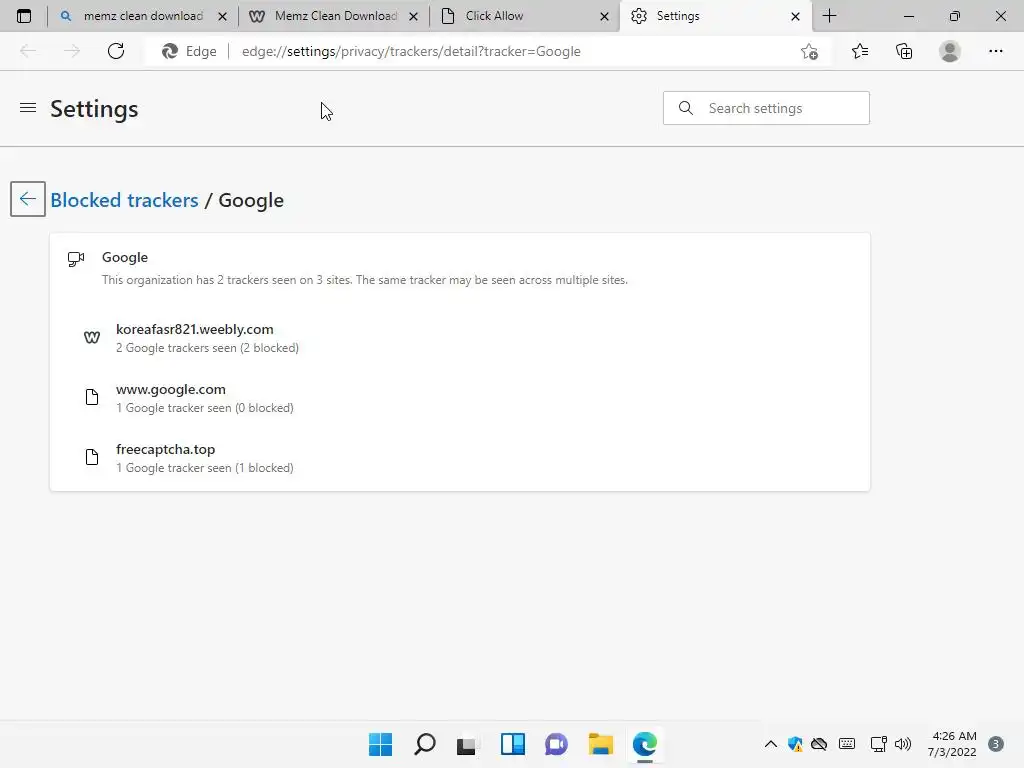Open Settings and more ellipsis menu
The height and width of the screenshot is (768, 1024).
[x=995, y=51]
